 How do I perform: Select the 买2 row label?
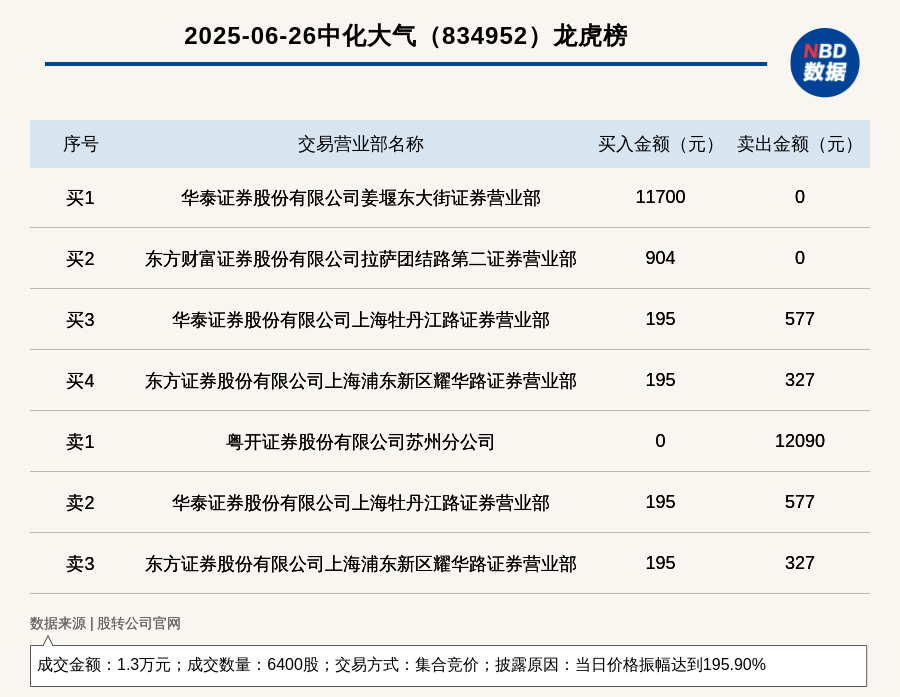(80, 259)
